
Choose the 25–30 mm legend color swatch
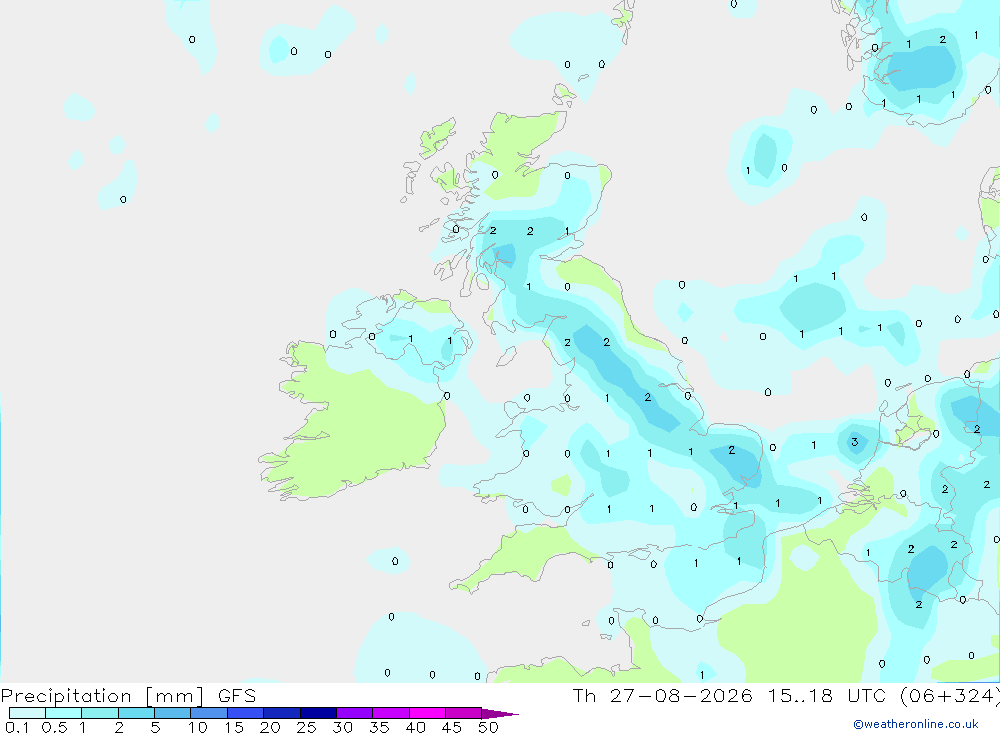click(x=318, y=713)
